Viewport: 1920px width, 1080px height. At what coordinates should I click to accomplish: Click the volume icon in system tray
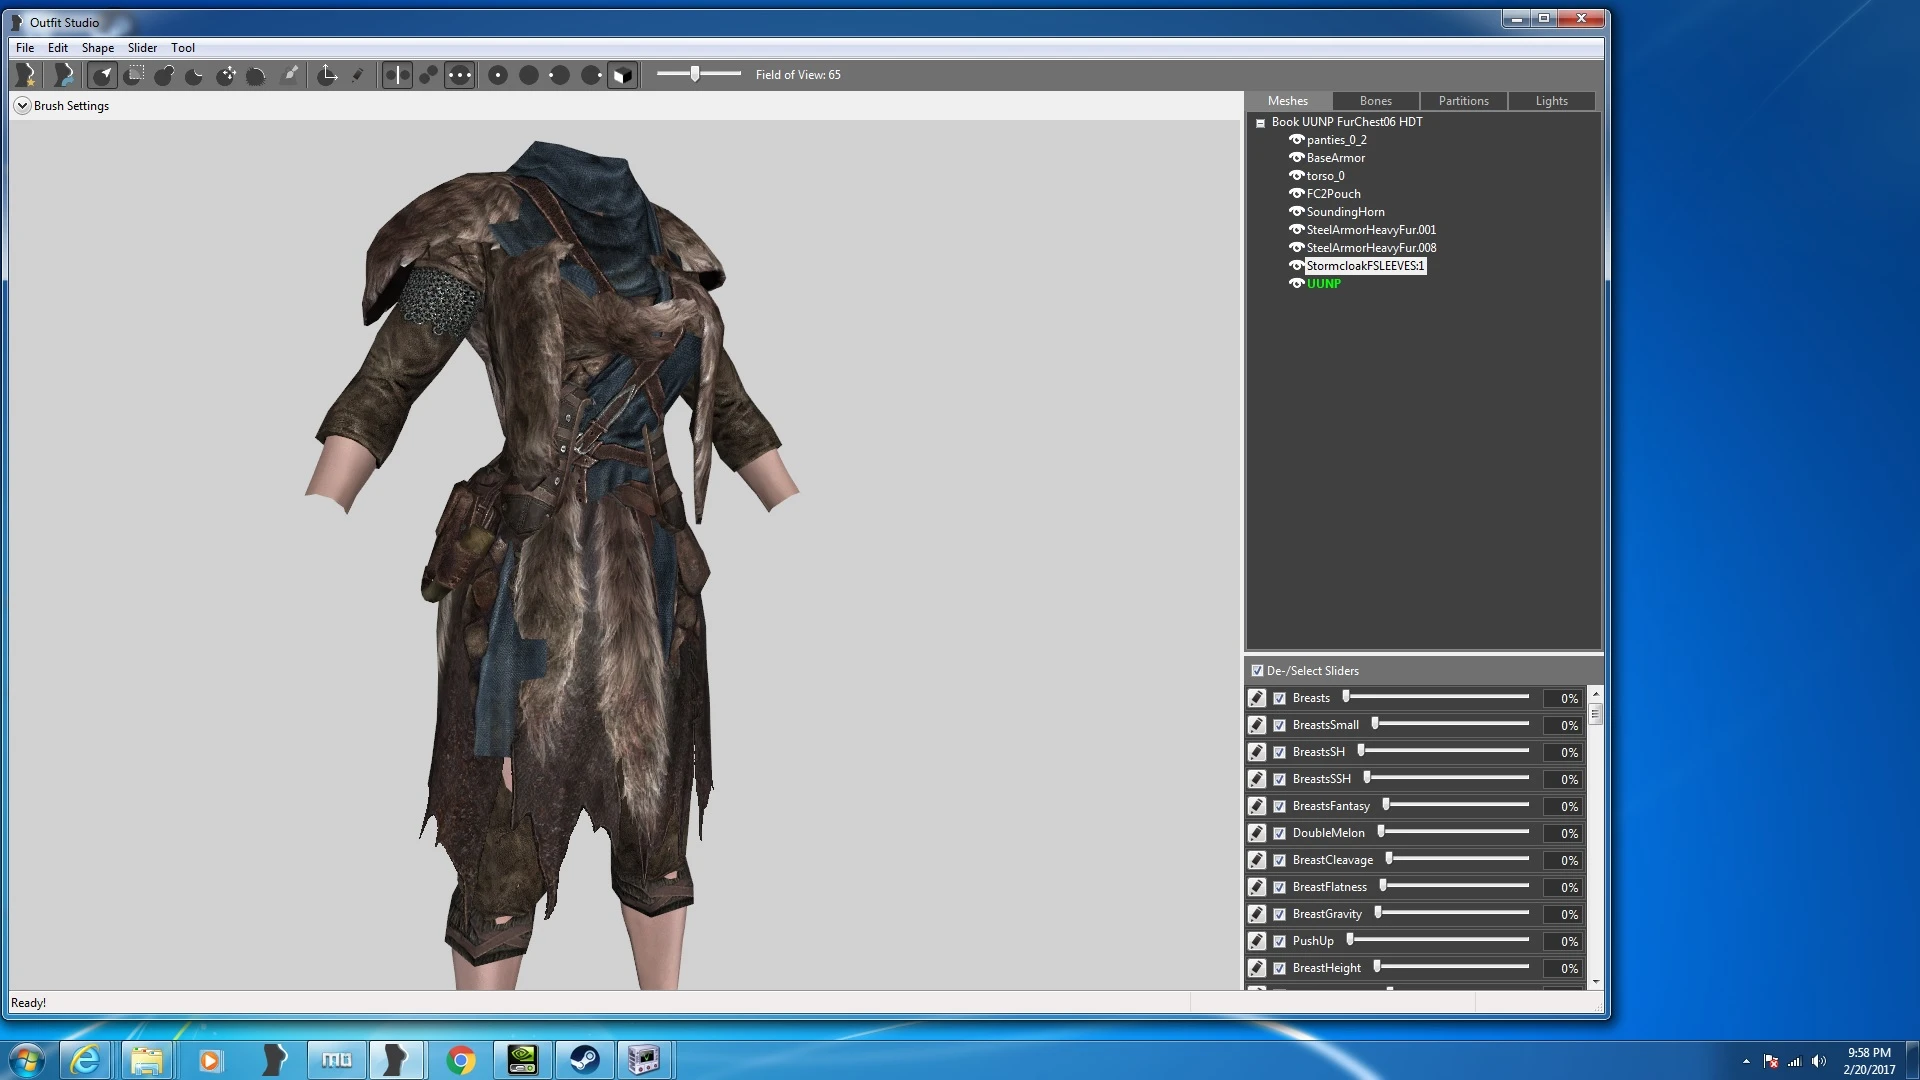[x=1819, y=1061]
